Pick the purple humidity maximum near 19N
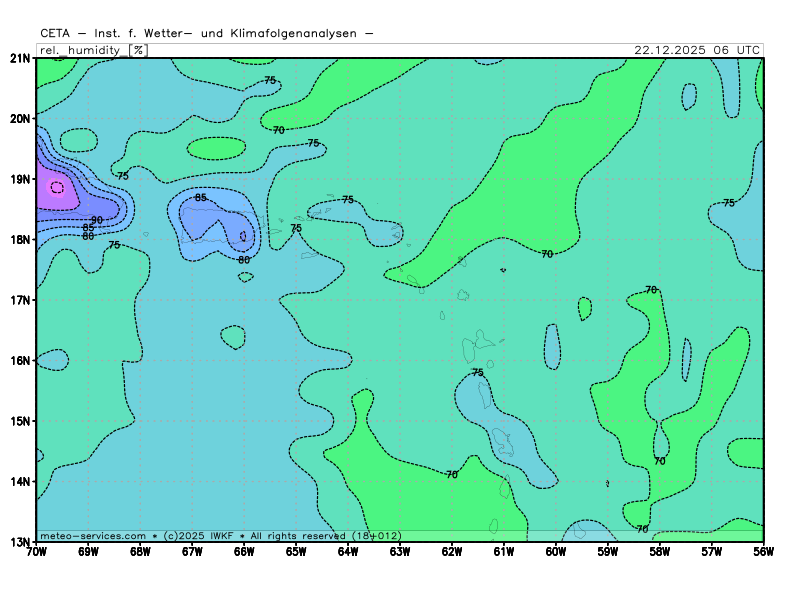800x600 pixels. tap(56, 187)
